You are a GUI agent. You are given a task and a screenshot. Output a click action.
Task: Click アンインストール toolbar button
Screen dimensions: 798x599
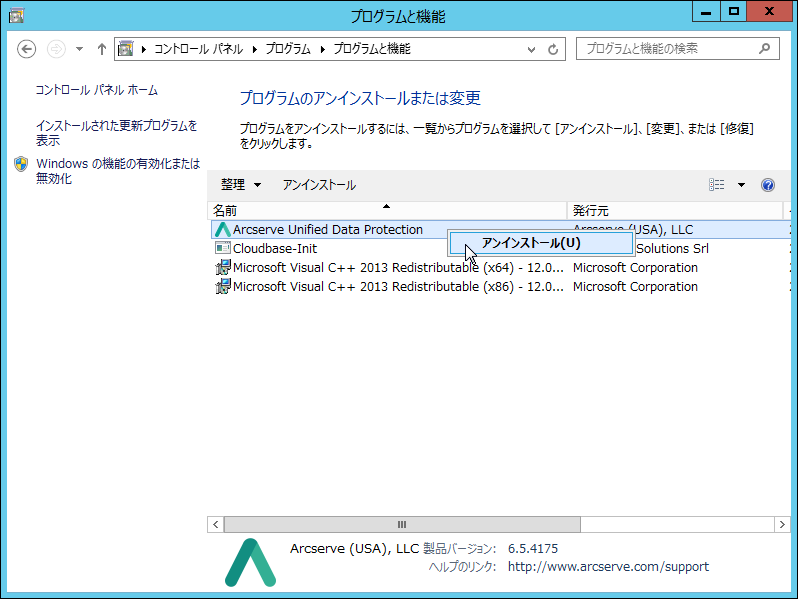coord(319,185)
